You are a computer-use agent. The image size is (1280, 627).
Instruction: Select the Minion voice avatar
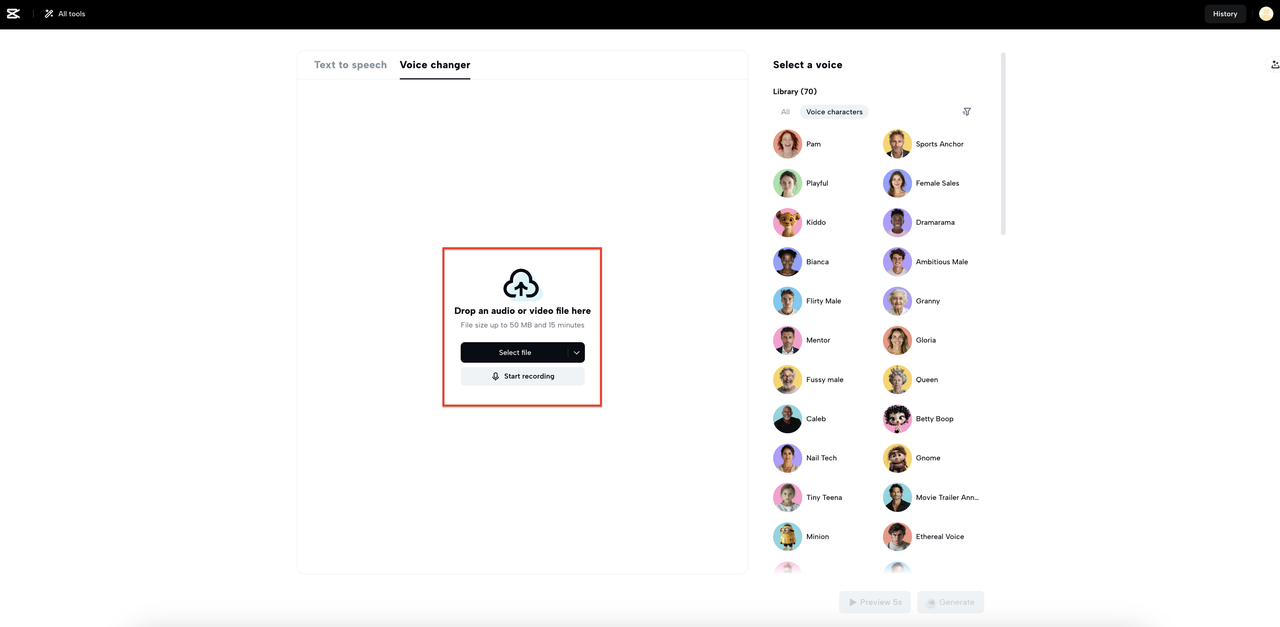(787, 537)
